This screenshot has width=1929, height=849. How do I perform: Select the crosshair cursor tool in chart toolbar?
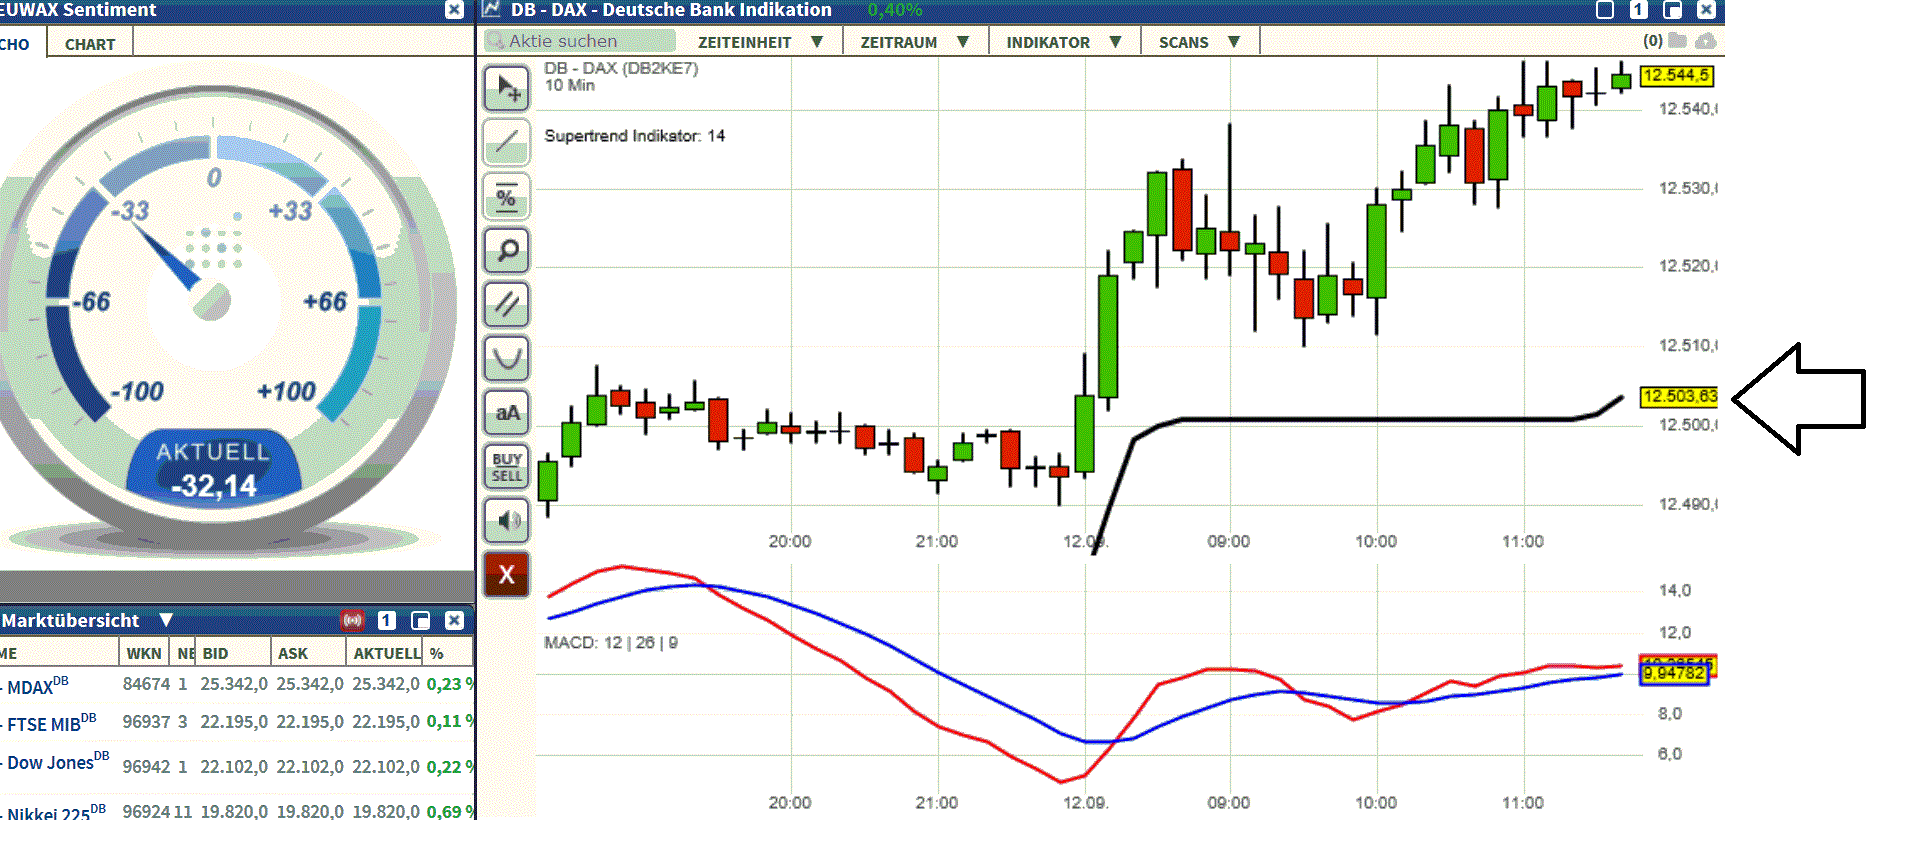pyautogui.click(x=507, y=88)
